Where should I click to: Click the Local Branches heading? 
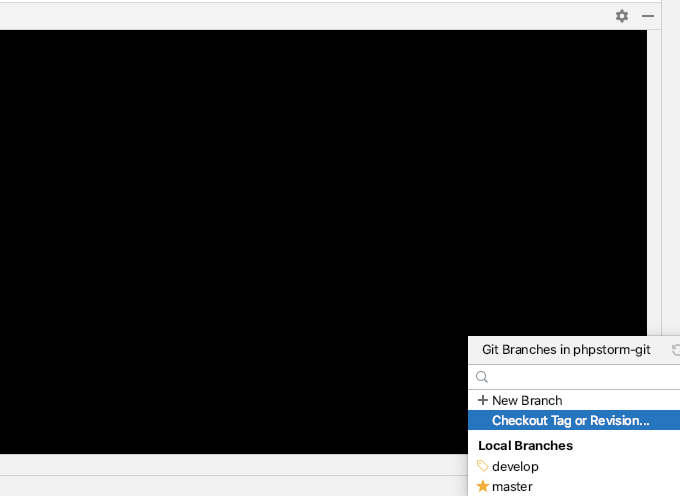click(x=525, y=445)
